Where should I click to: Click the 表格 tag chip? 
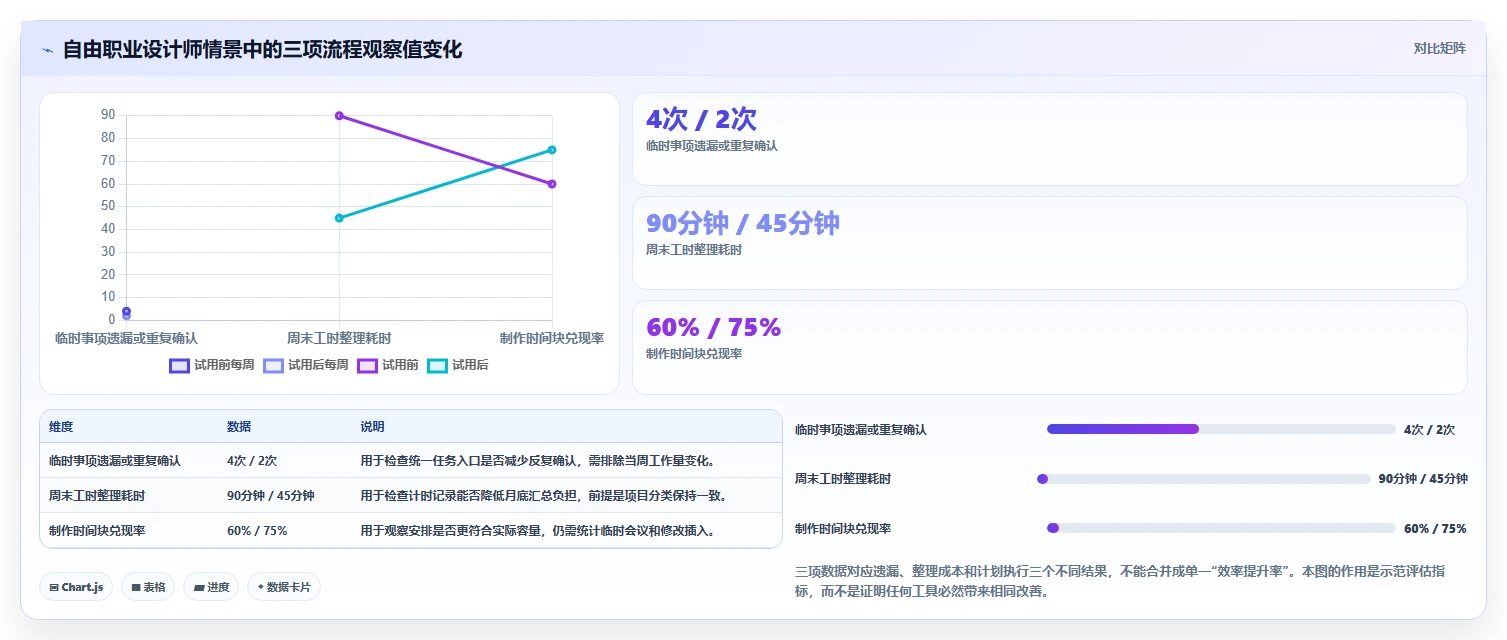point(148,587)
